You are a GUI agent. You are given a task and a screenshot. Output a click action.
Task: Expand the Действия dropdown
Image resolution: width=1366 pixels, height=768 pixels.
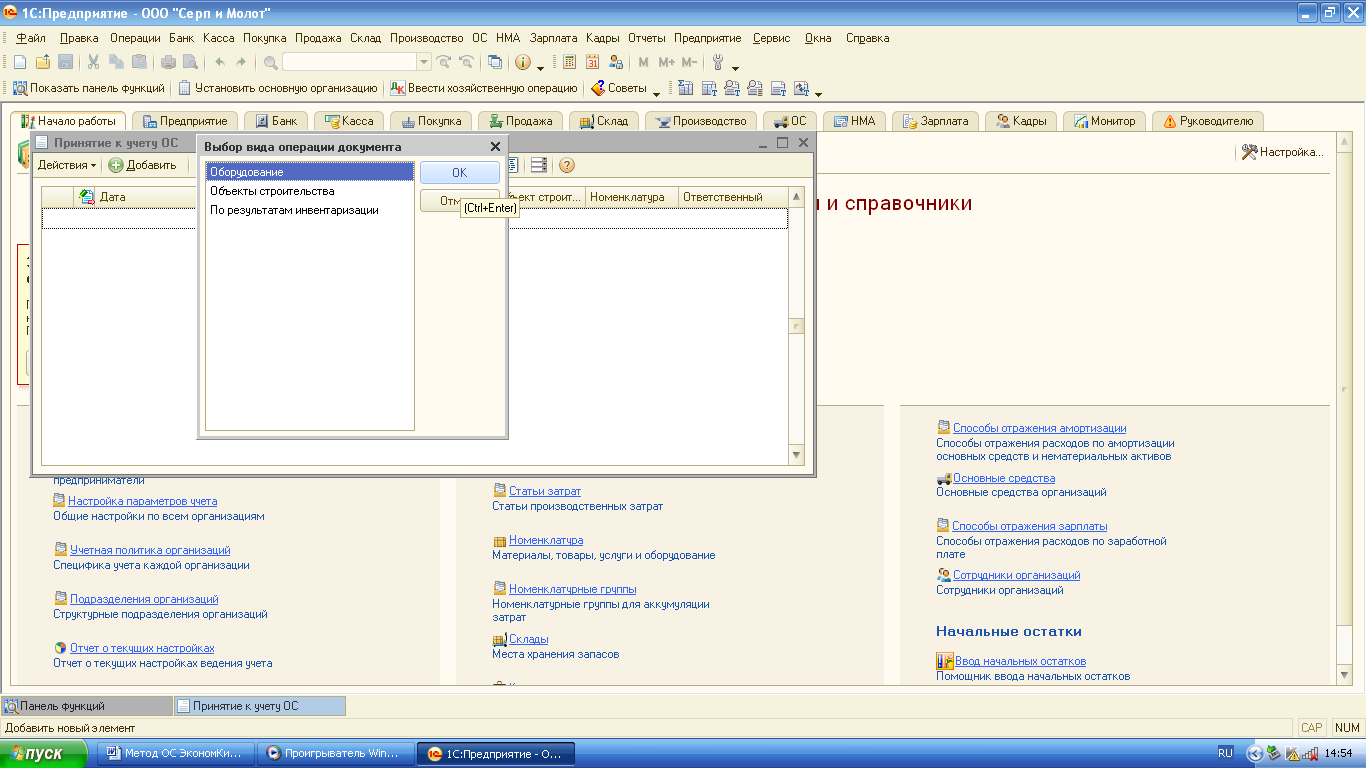click(67, 165)
